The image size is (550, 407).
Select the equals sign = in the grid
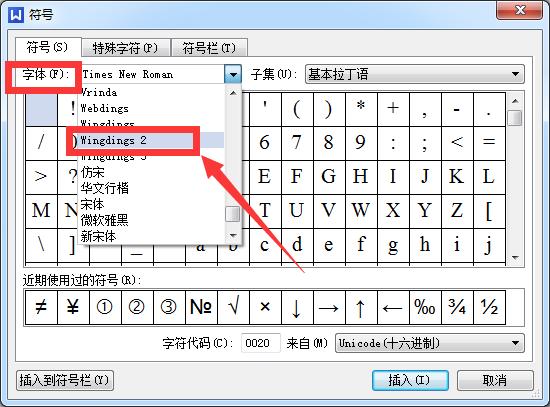[489, 143]
